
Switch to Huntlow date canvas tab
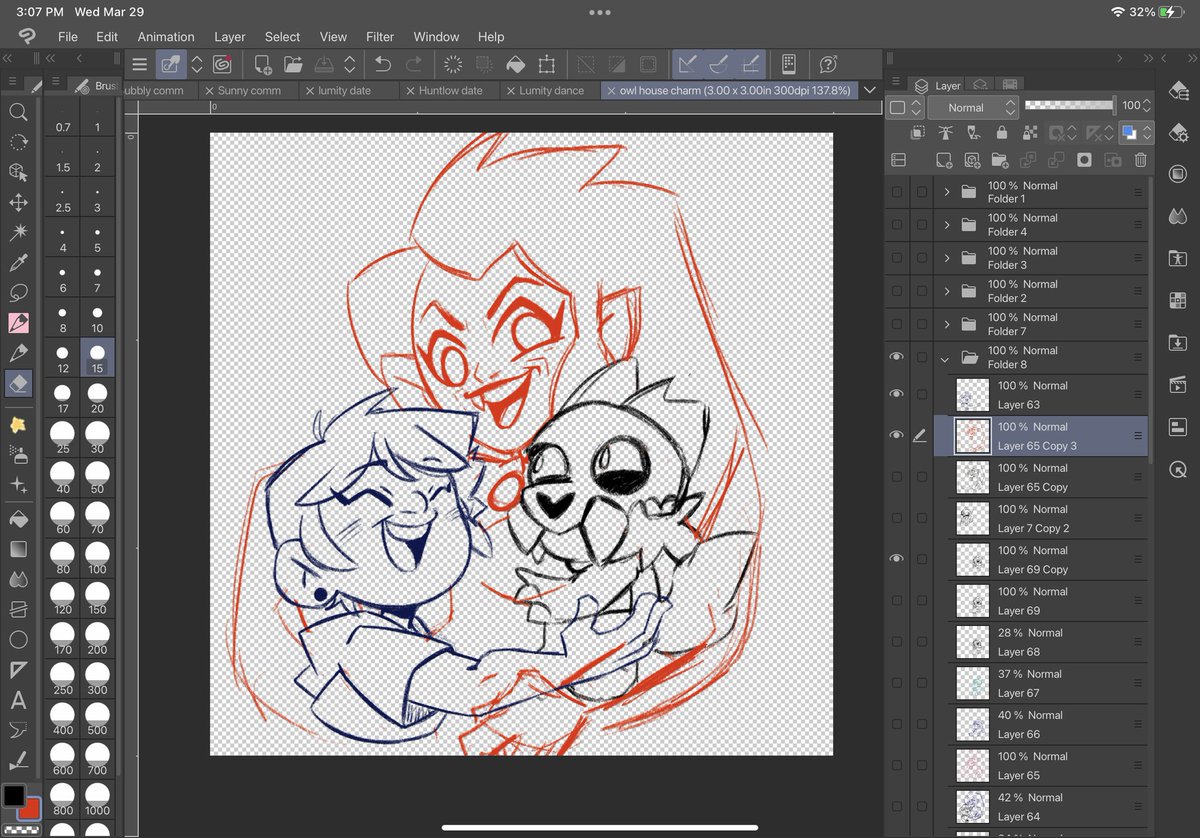[450, 90]
